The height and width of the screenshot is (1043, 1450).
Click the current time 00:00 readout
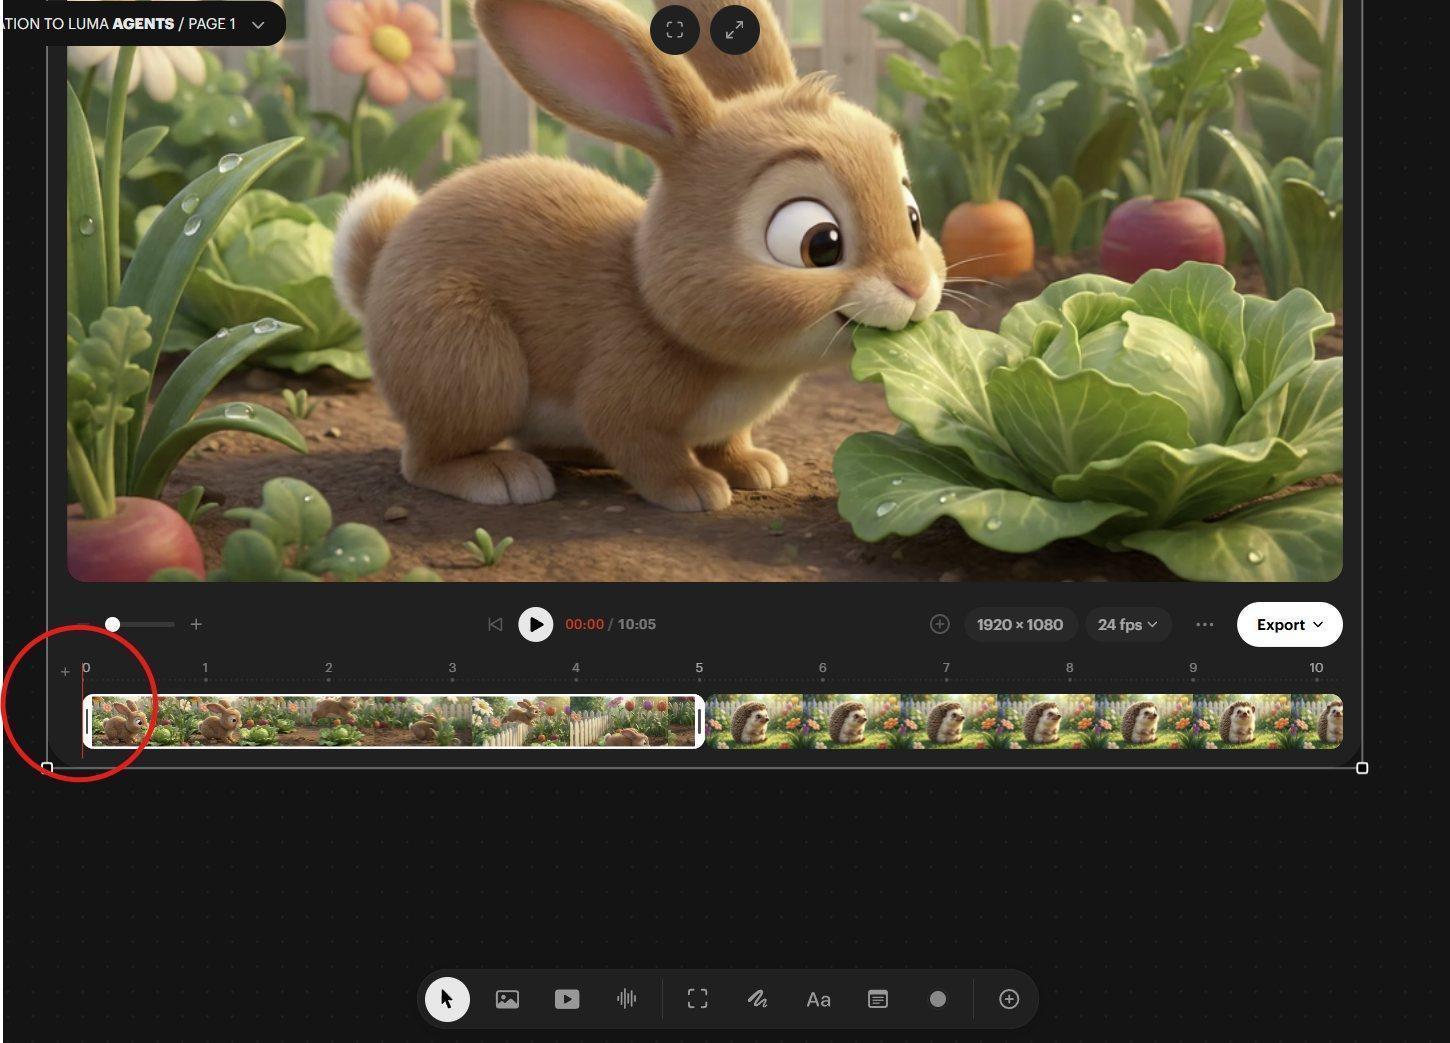click(584, 624)
